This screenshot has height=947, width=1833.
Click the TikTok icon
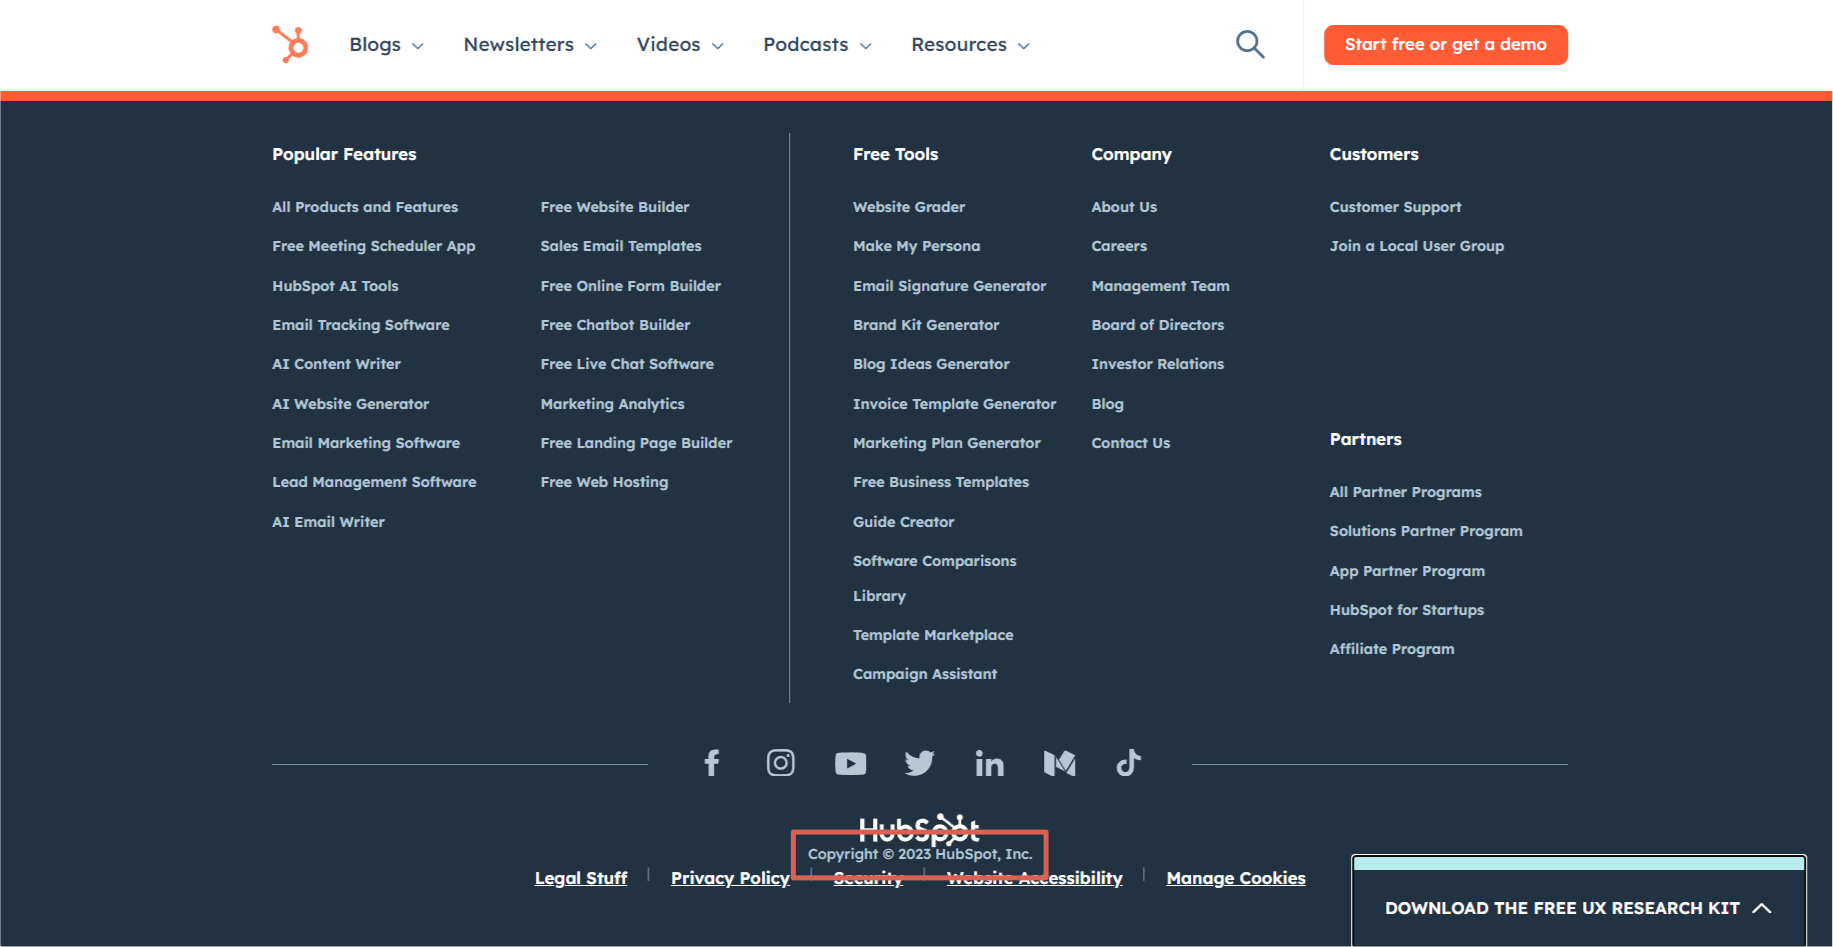[1128, 763]
